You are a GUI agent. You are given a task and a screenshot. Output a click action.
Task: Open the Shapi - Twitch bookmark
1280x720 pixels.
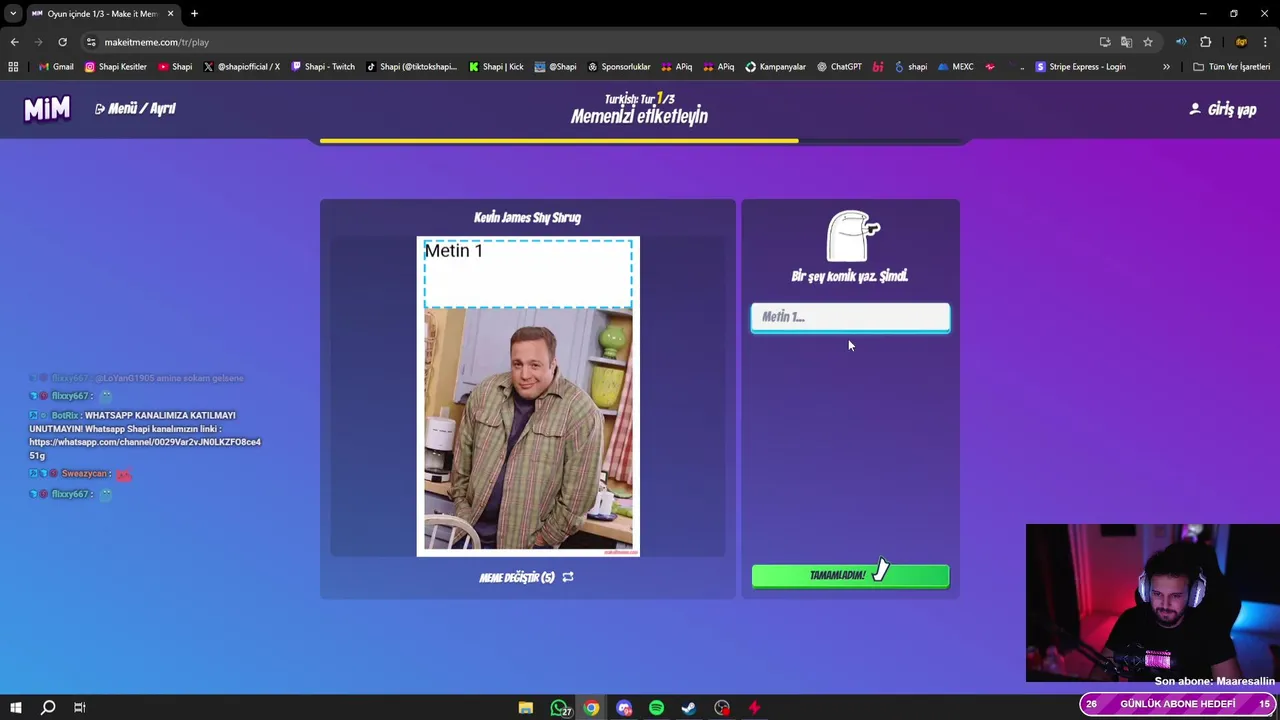click(x=323, y=67)
